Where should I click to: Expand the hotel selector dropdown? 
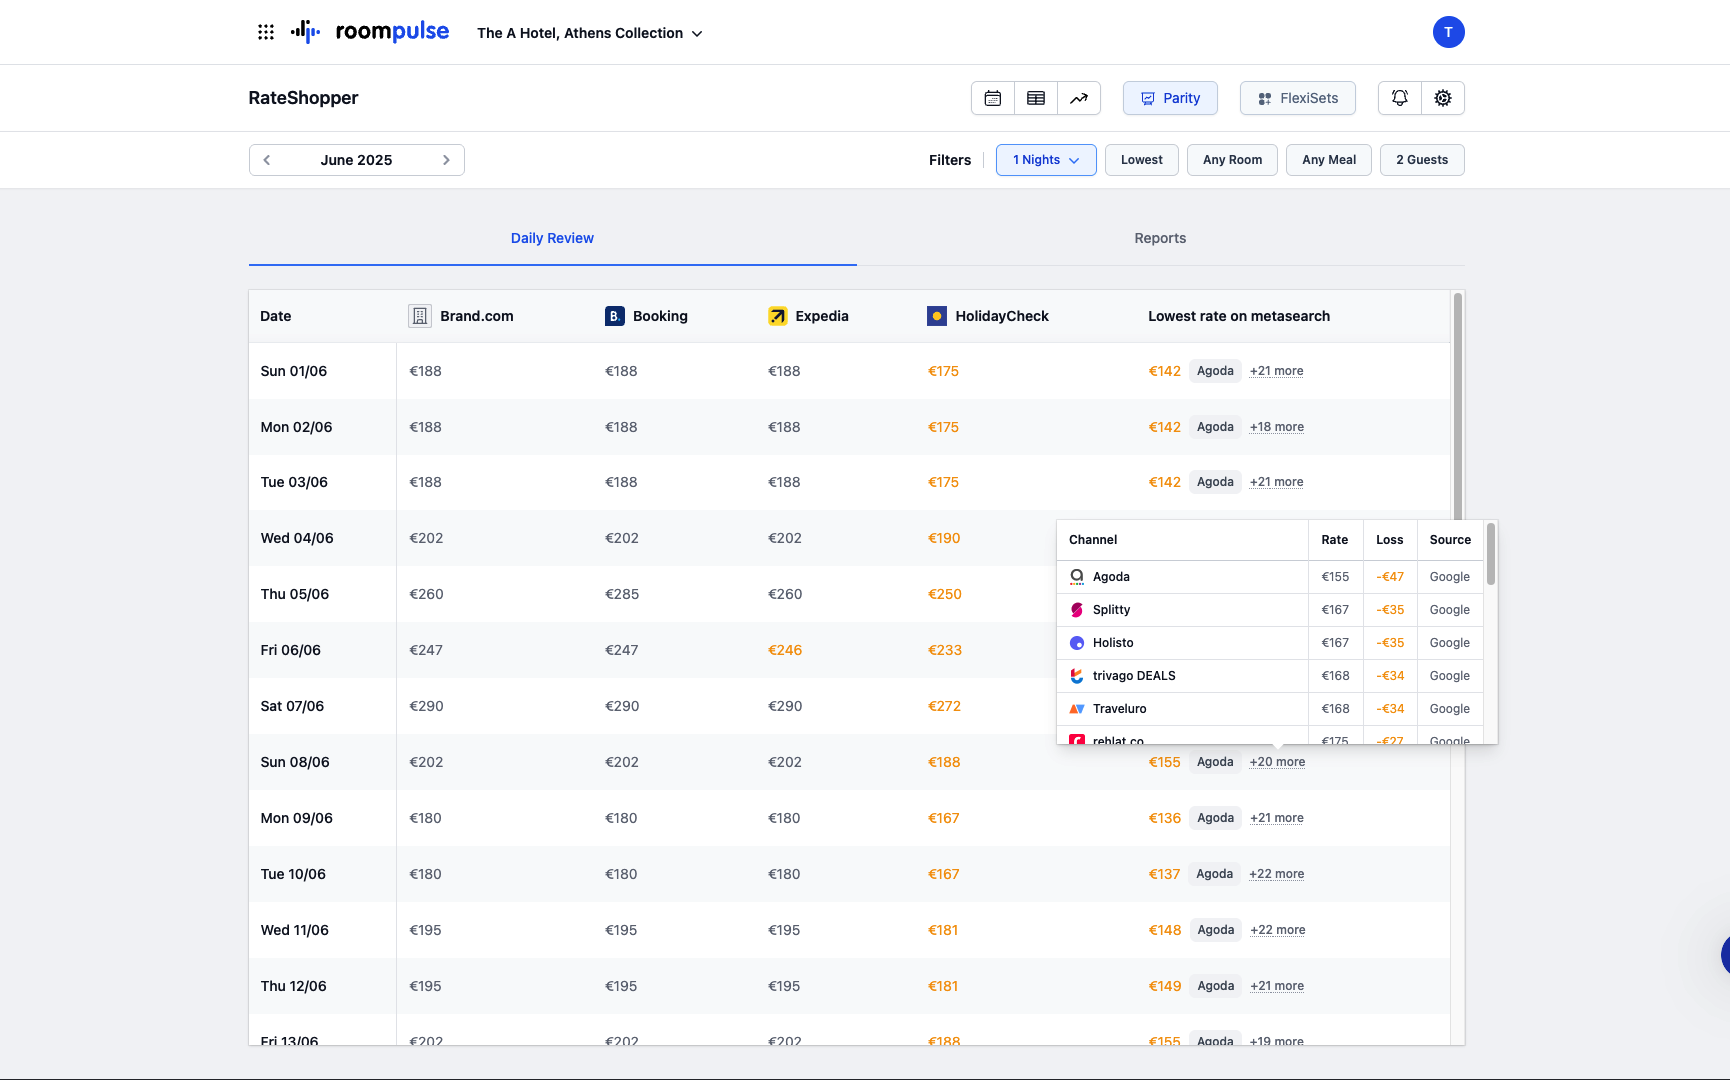[590, 33]
